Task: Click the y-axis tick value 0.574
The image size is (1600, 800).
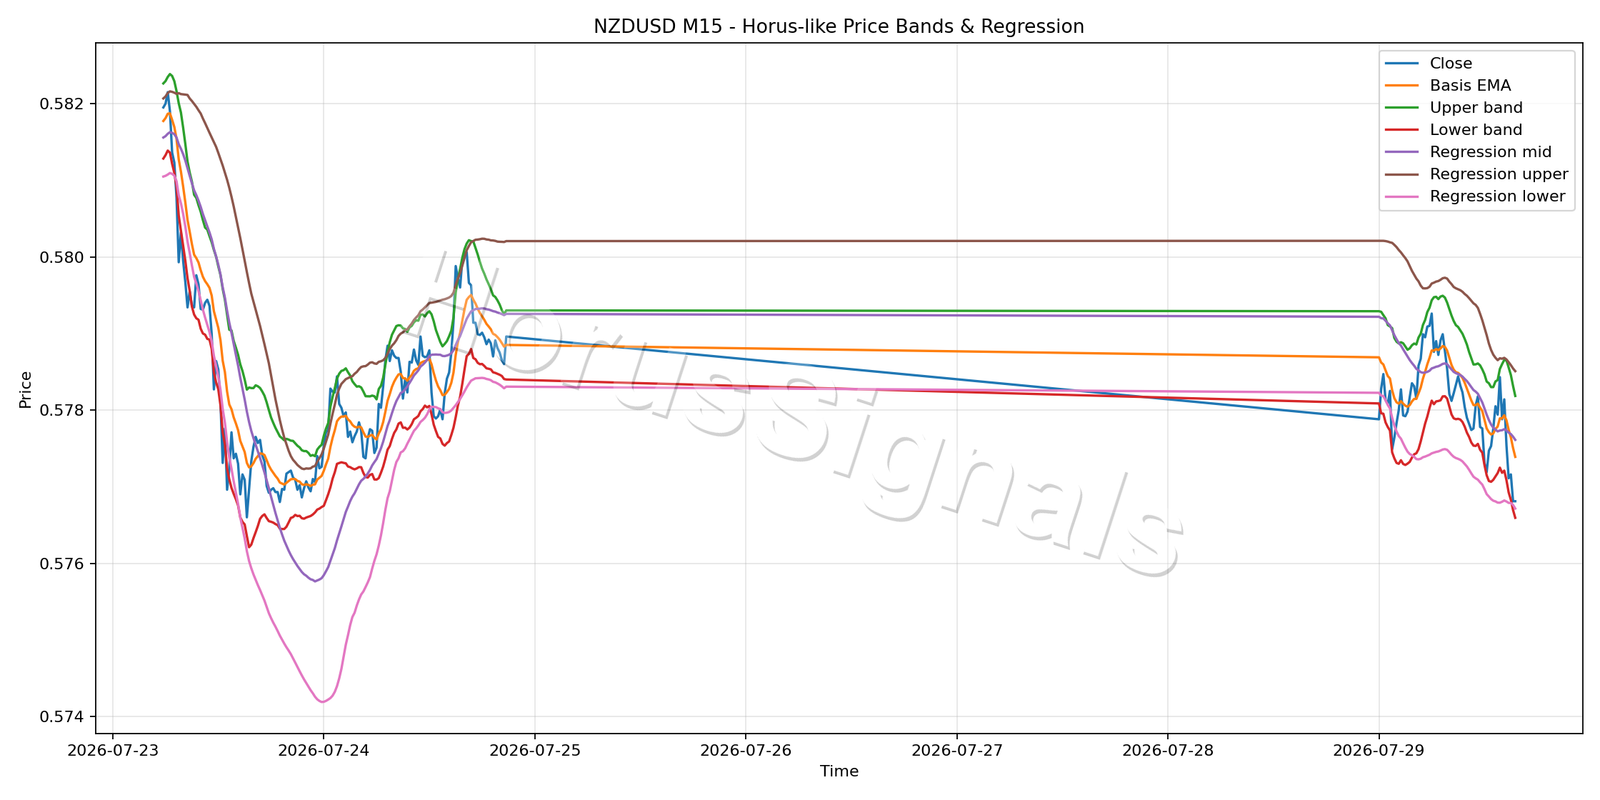Action: pyautogui.click(x=63, y=717)
